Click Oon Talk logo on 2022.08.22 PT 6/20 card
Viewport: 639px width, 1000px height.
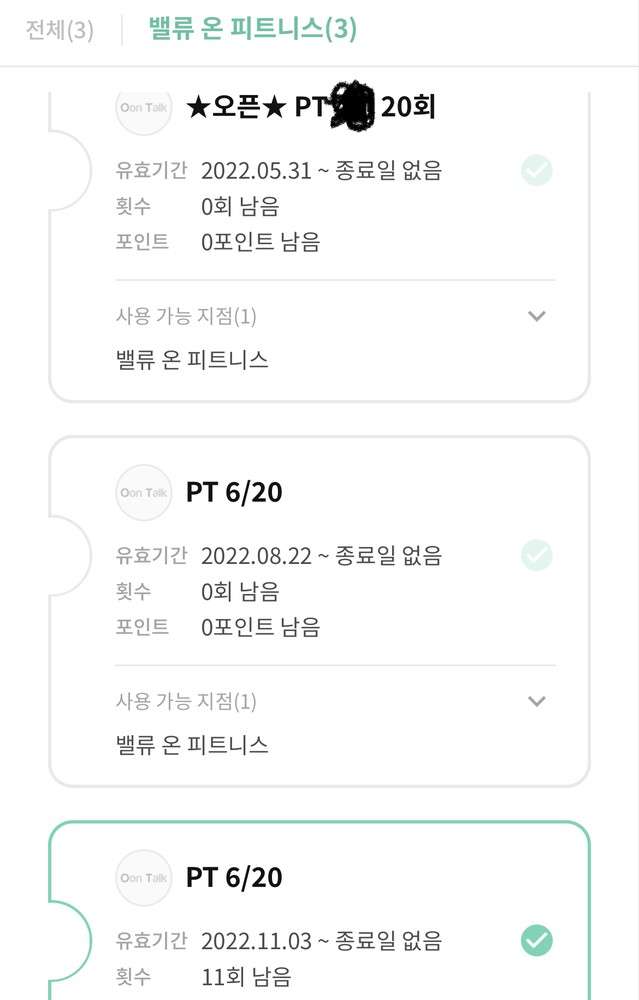click(x=144, y=492)
